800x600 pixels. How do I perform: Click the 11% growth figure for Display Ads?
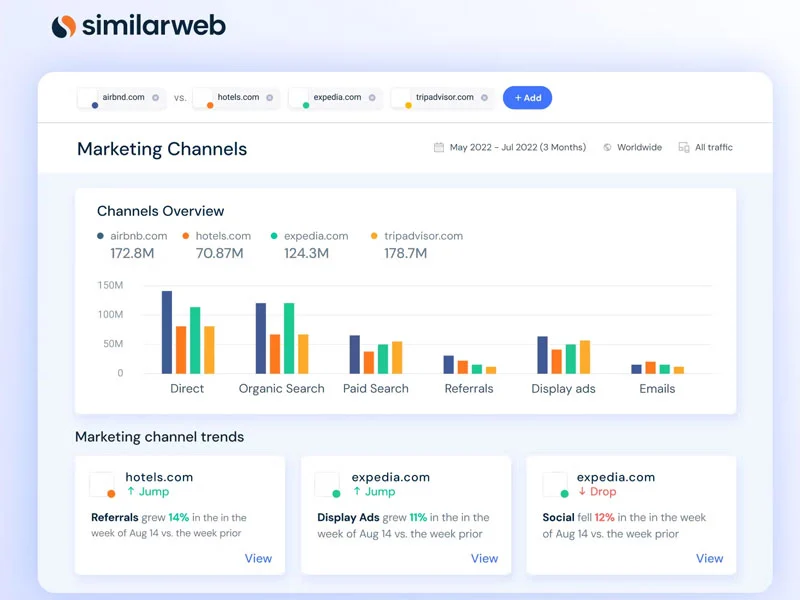418,517
